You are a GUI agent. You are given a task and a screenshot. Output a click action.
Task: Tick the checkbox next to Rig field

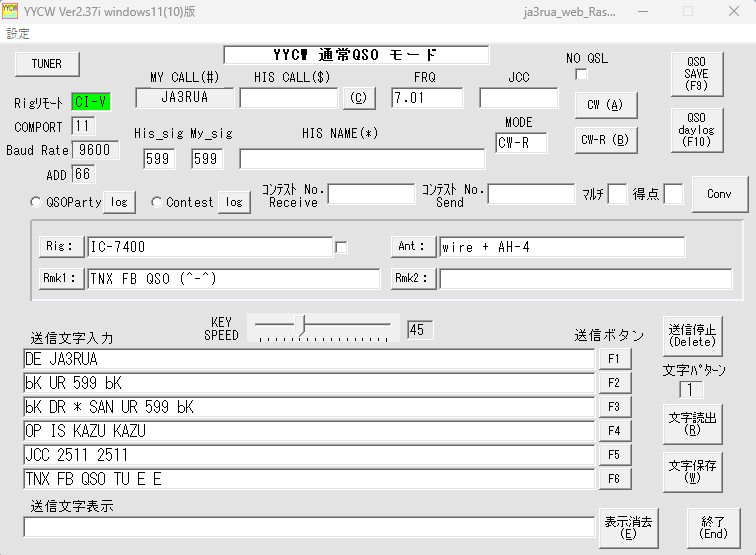(342, 247)
